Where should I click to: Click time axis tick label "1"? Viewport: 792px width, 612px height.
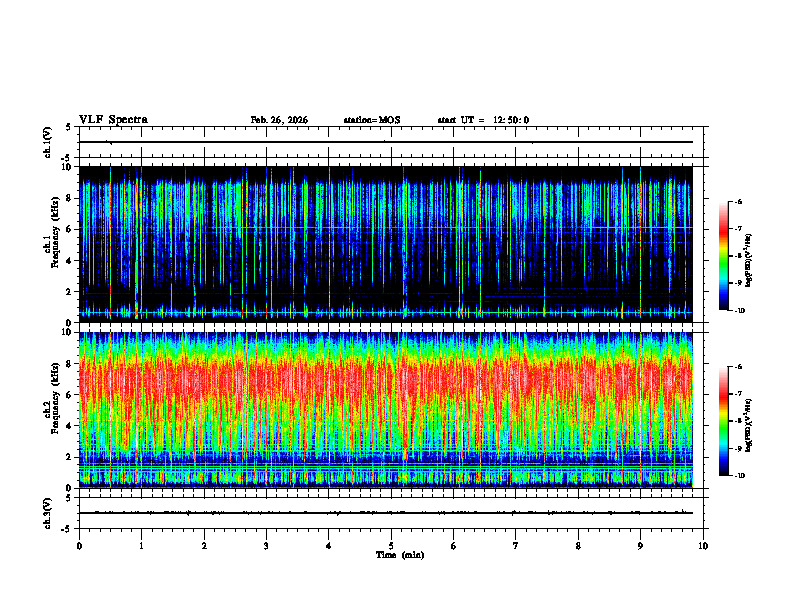pyautogui.click(x=142, y=546)
